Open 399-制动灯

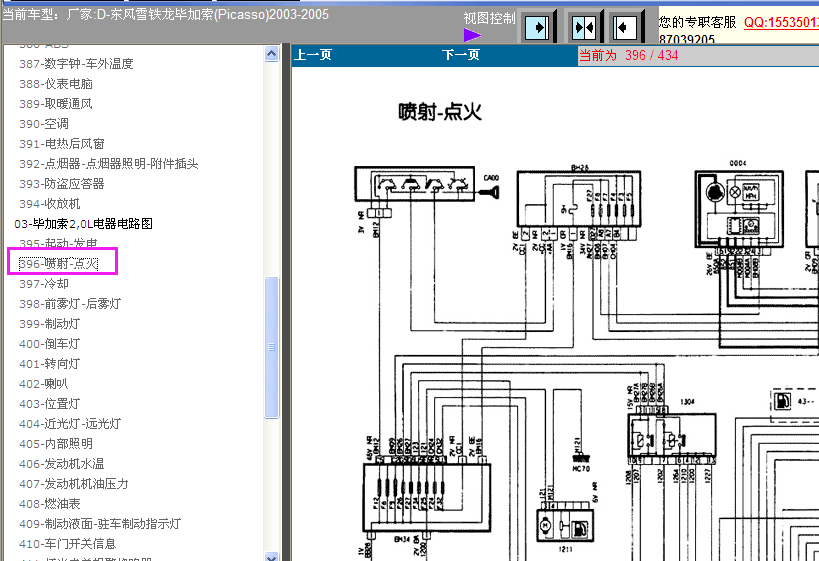tap(50, 324)
